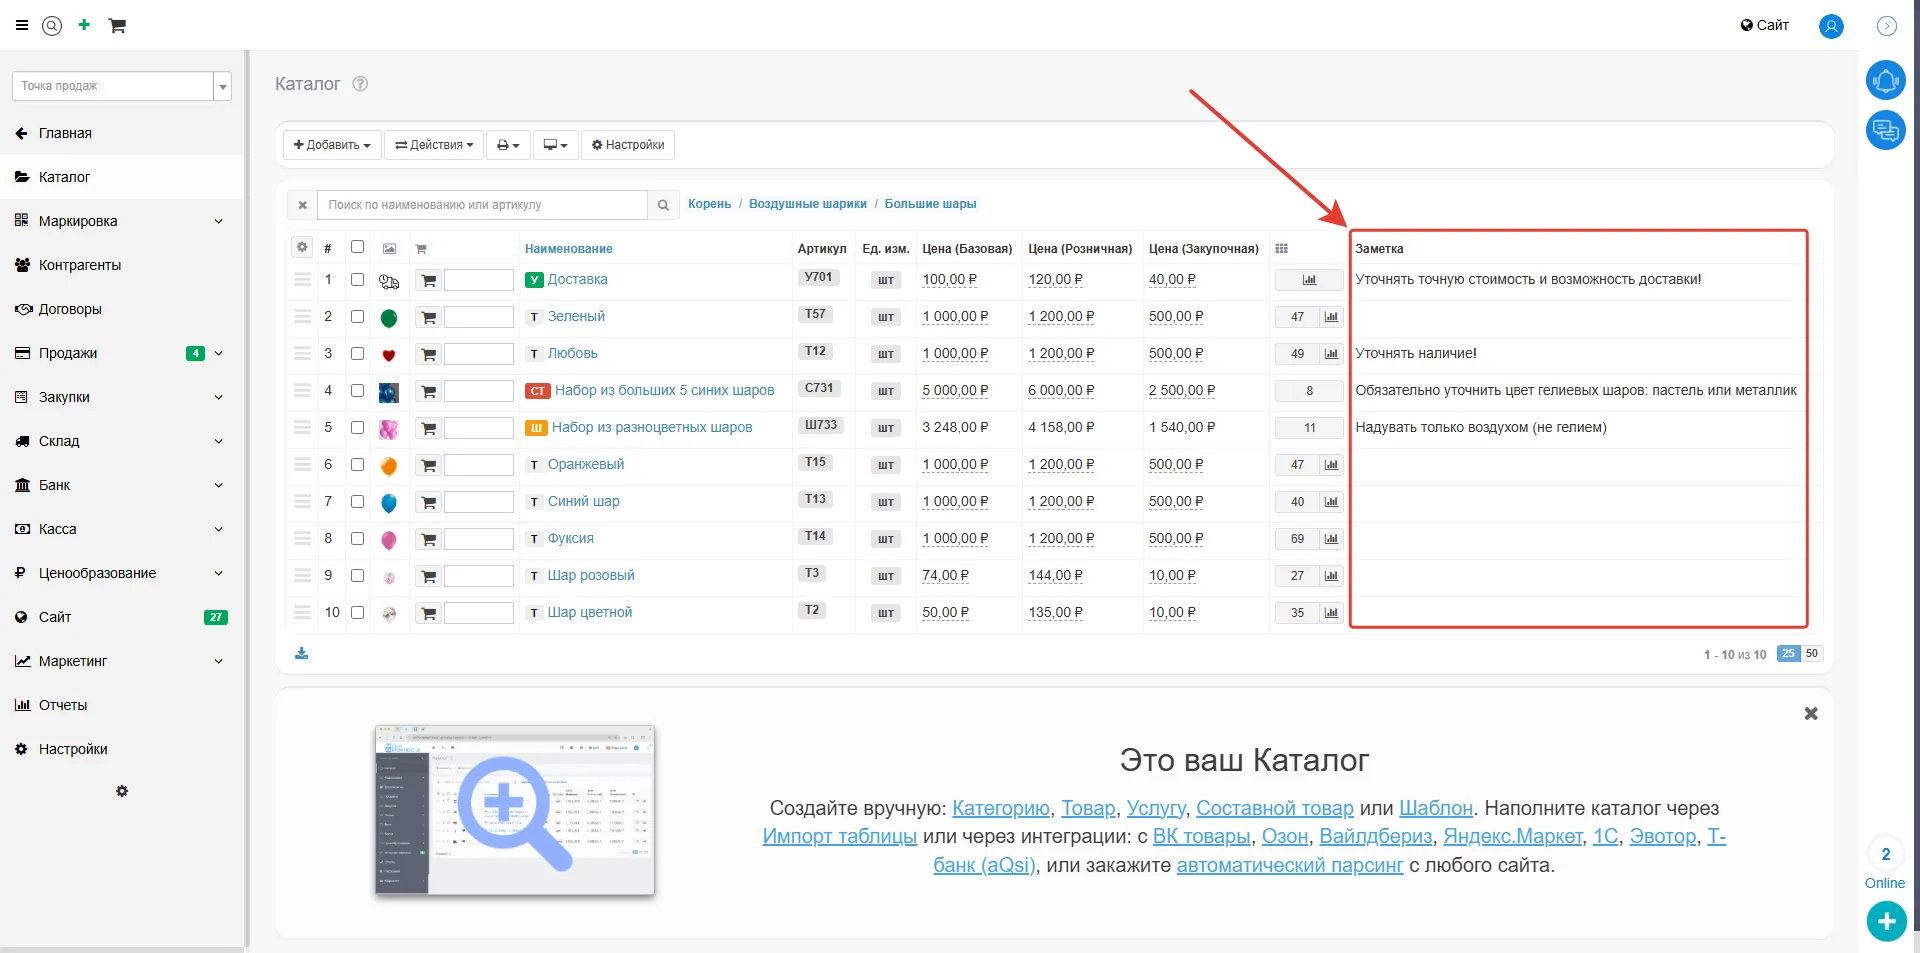Open stock chart icon for Доставка row
Screen dimensions: 1920x953
(x=1309, y=280)
